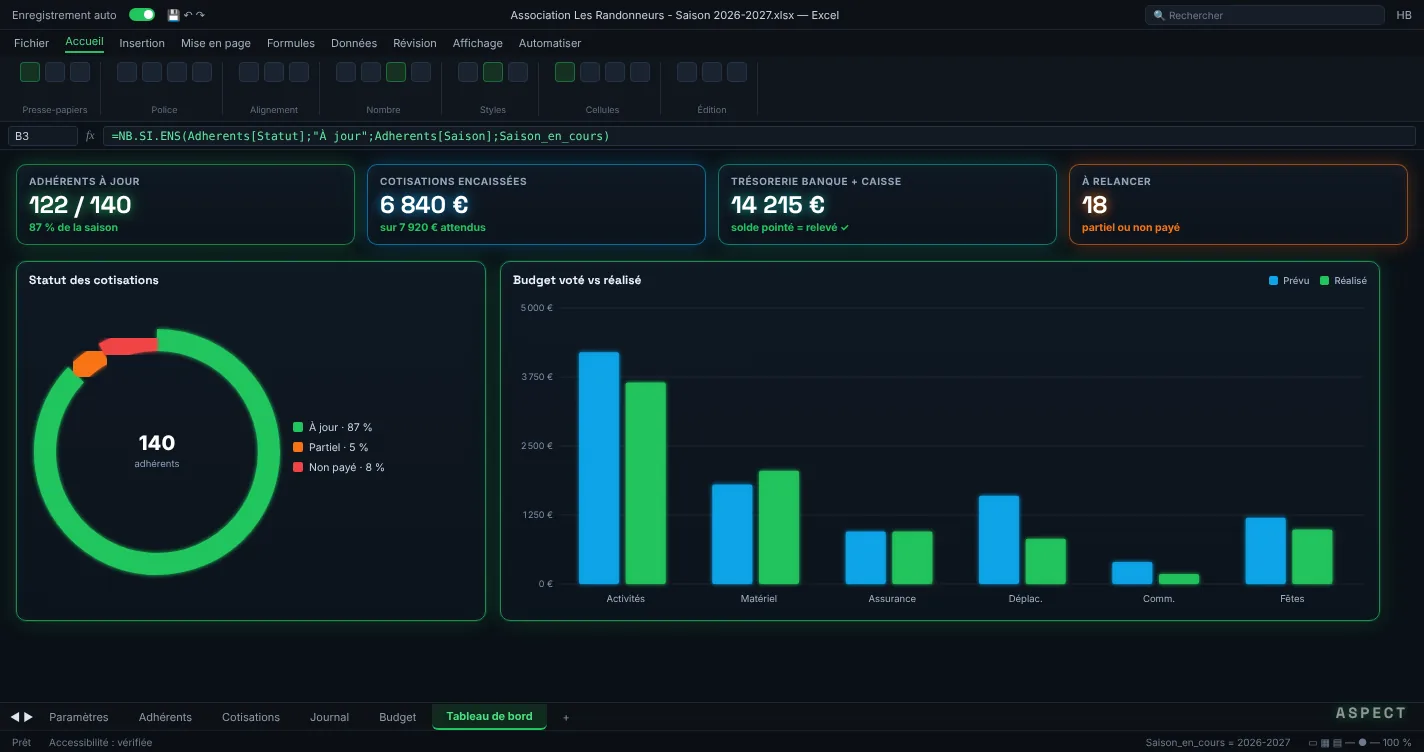The height and width of the screenshot is (752, 1424).
Task: Open the Fichier menu
Action: (31, 43)
